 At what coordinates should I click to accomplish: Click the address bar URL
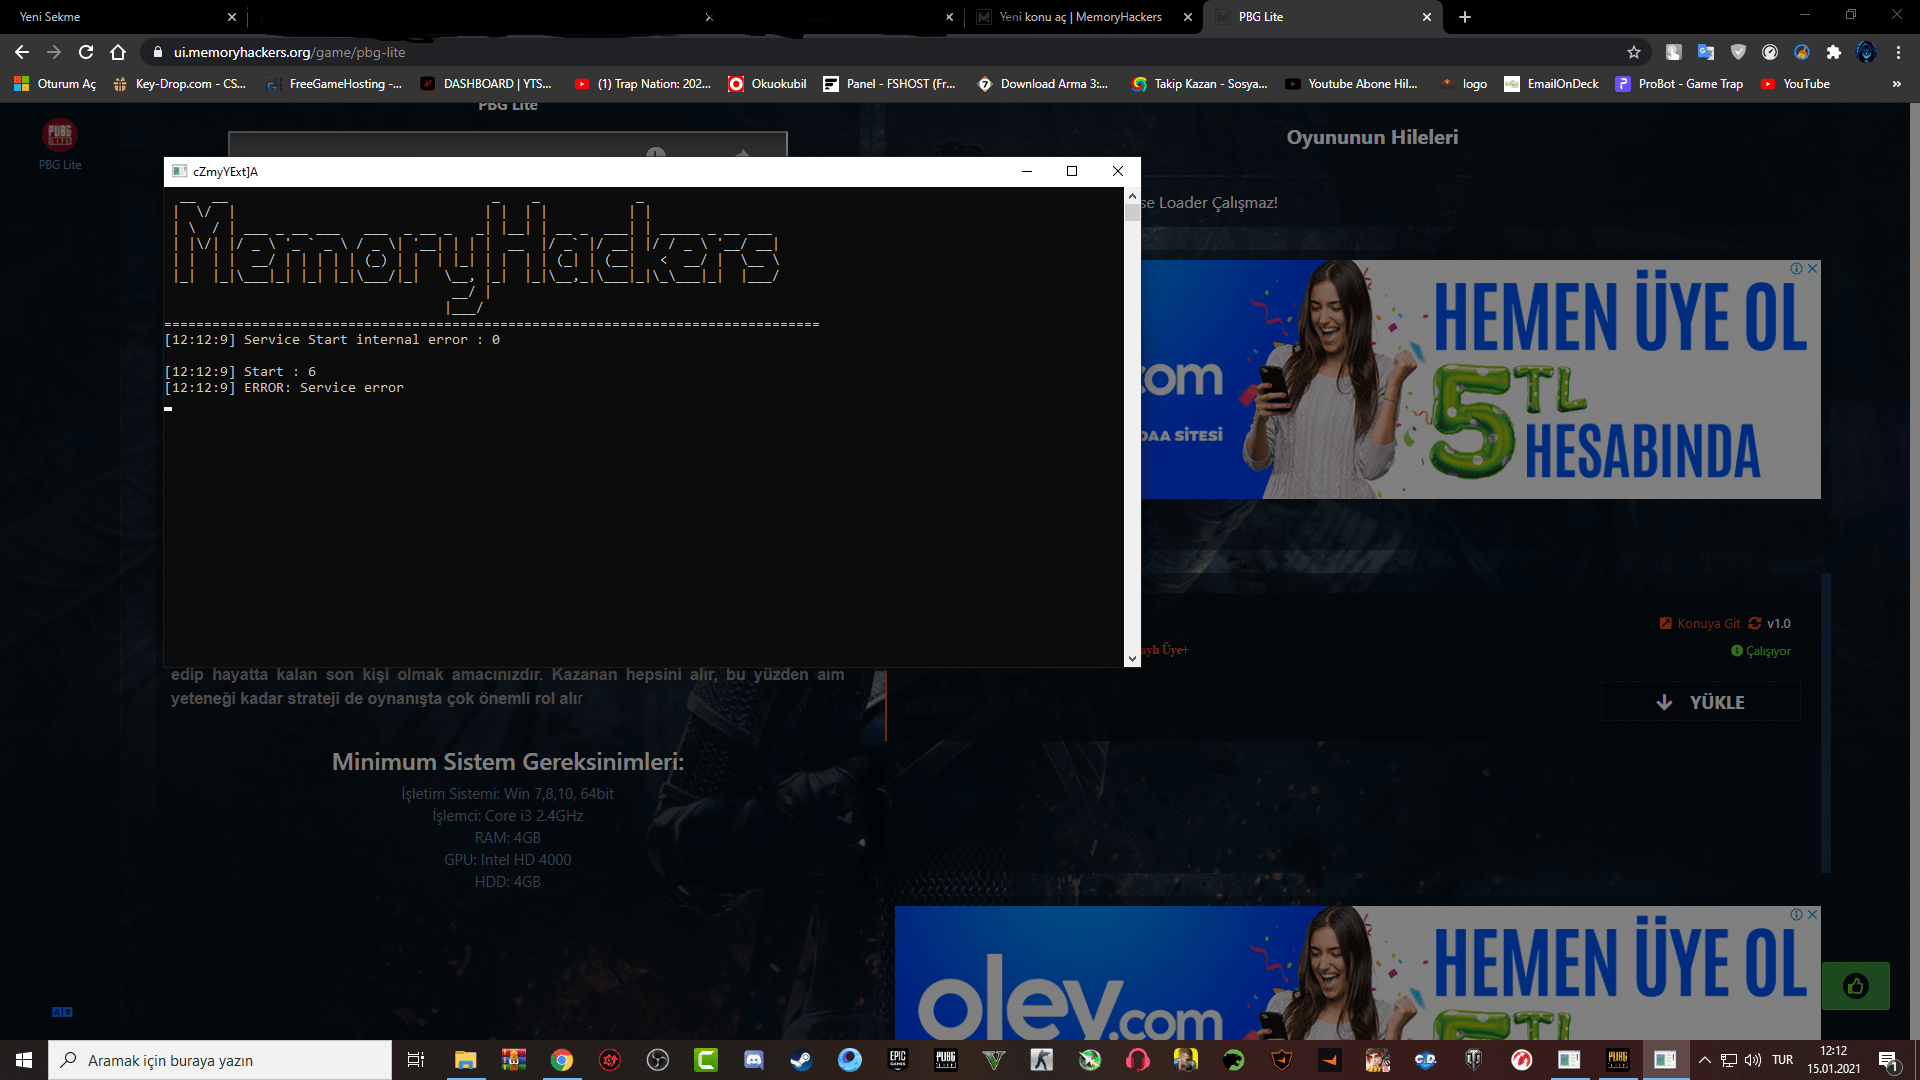tap(289, 52)
